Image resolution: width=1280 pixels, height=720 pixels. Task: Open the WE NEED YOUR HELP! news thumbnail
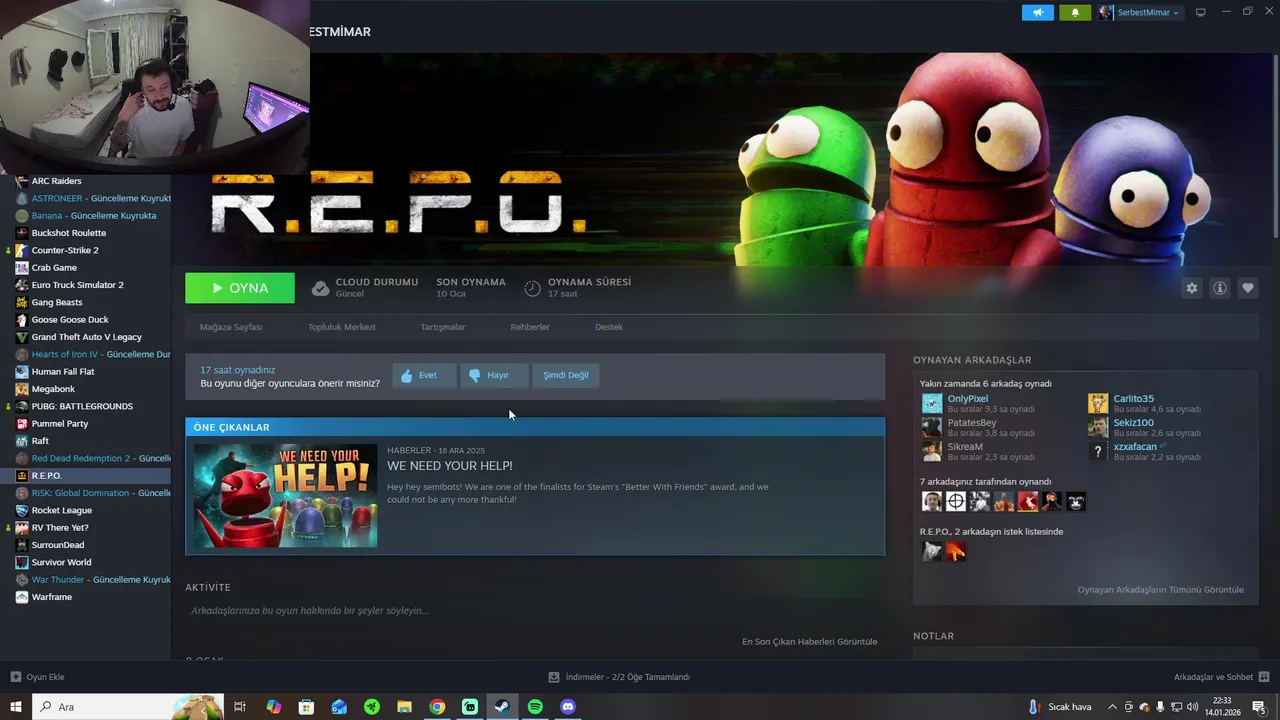coord(285,496)
